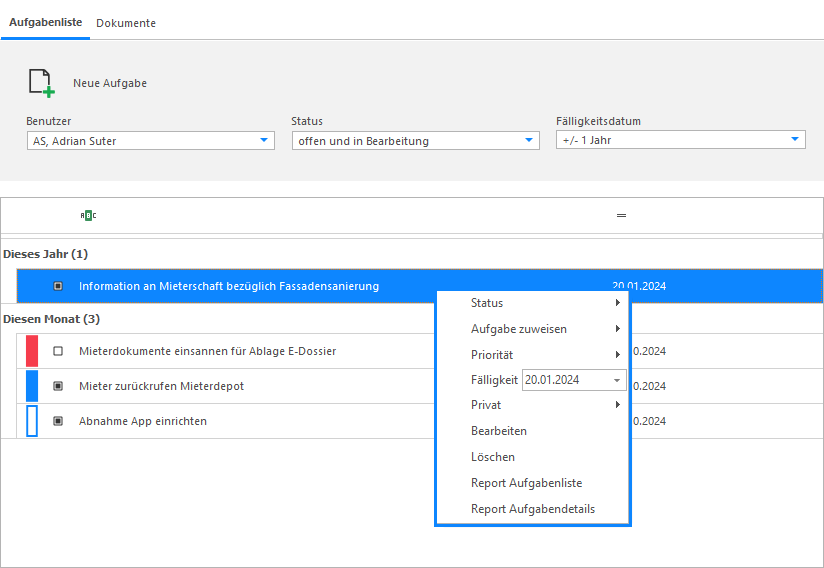Image resolution: width=824 pixels, height=568 pixels.
Task: Select the Dieses Jahr (1) group header
Action: tap(45, 254)
